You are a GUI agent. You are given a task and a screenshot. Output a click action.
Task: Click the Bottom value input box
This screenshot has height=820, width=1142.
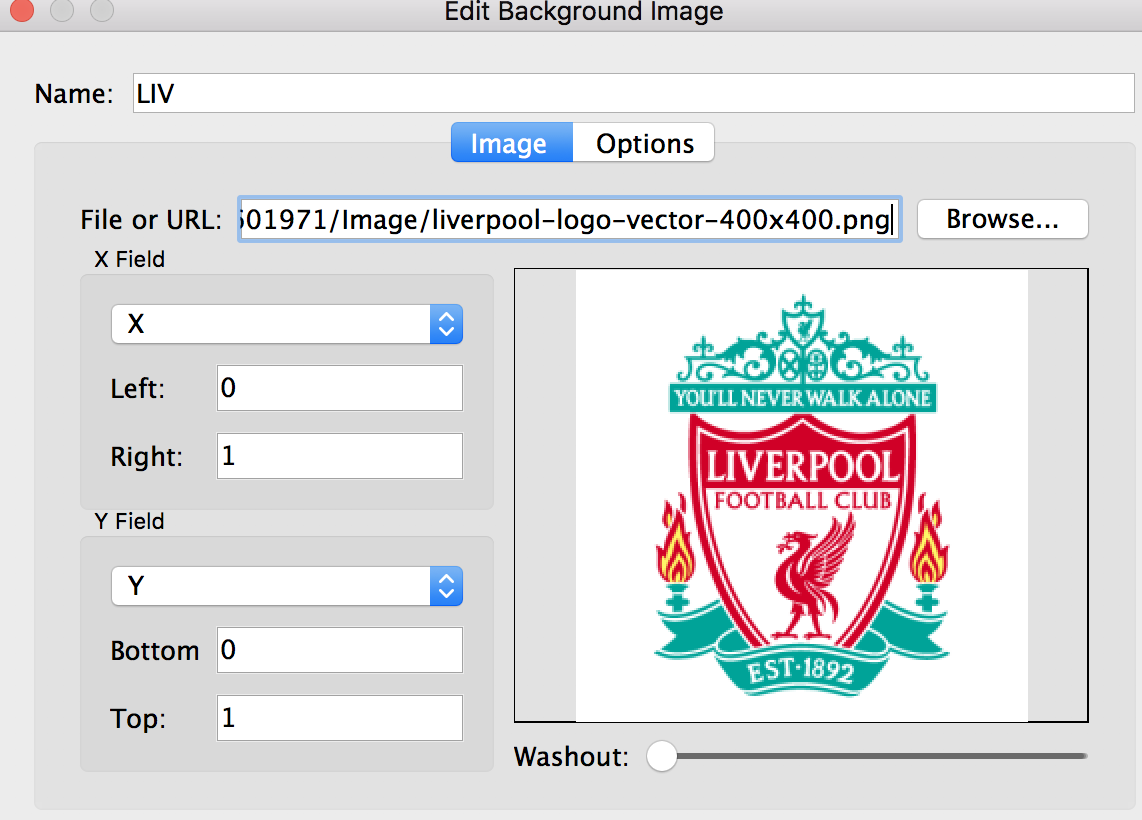(x=339, y=650)
